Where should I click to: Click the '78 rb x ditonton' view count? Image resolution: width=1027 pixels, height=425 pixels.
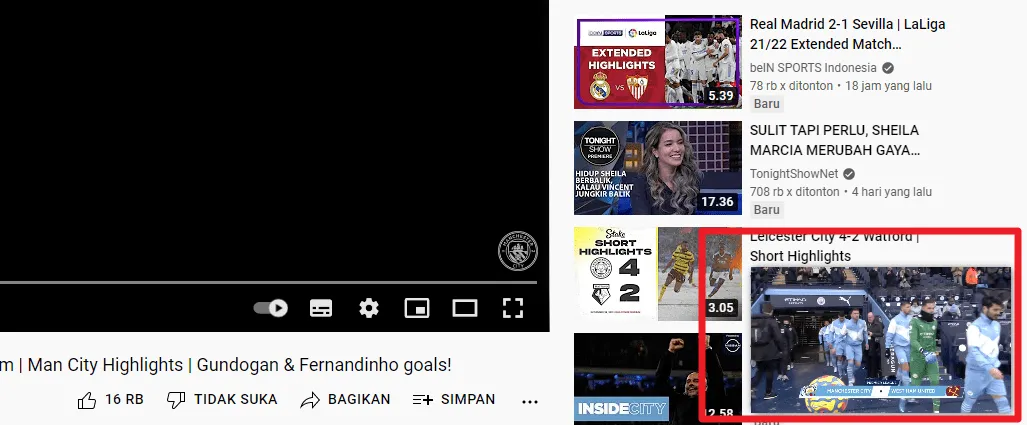[791, 86]
